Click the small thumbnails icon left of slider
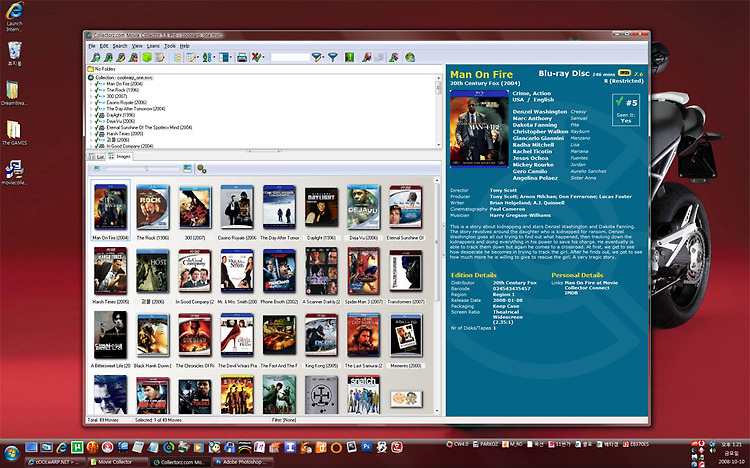This screenshot has height=468, width=750. (97, 168)
